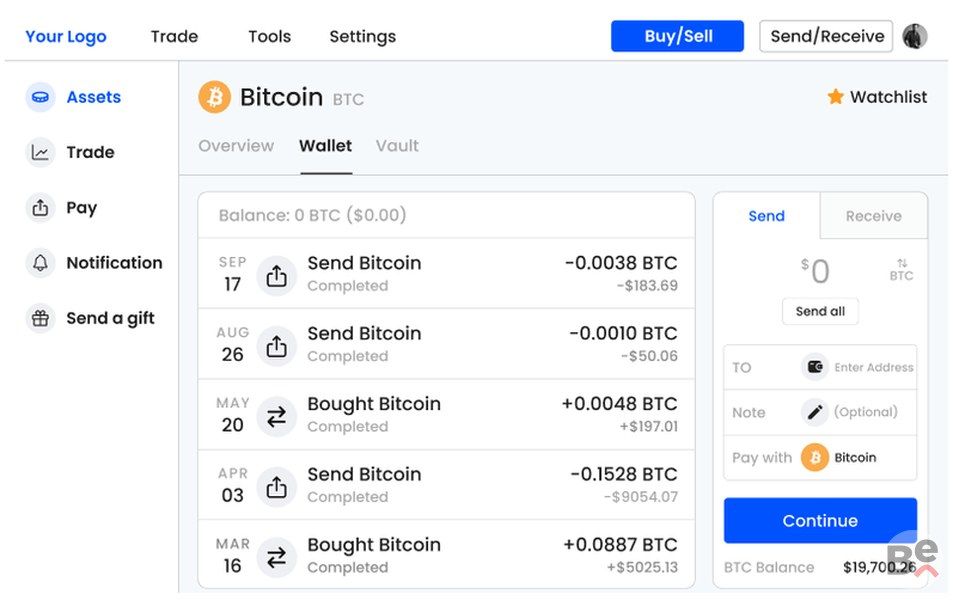This screenshot has height=600, width=953.
Task: Click the orange Bitcoin logo beside the heading
Action: 214,97
